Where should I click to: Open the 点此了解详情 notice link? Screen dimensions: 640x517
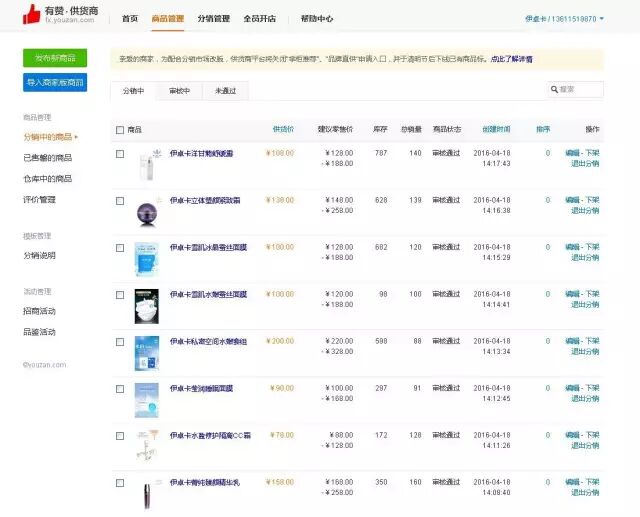click(511, 59)
